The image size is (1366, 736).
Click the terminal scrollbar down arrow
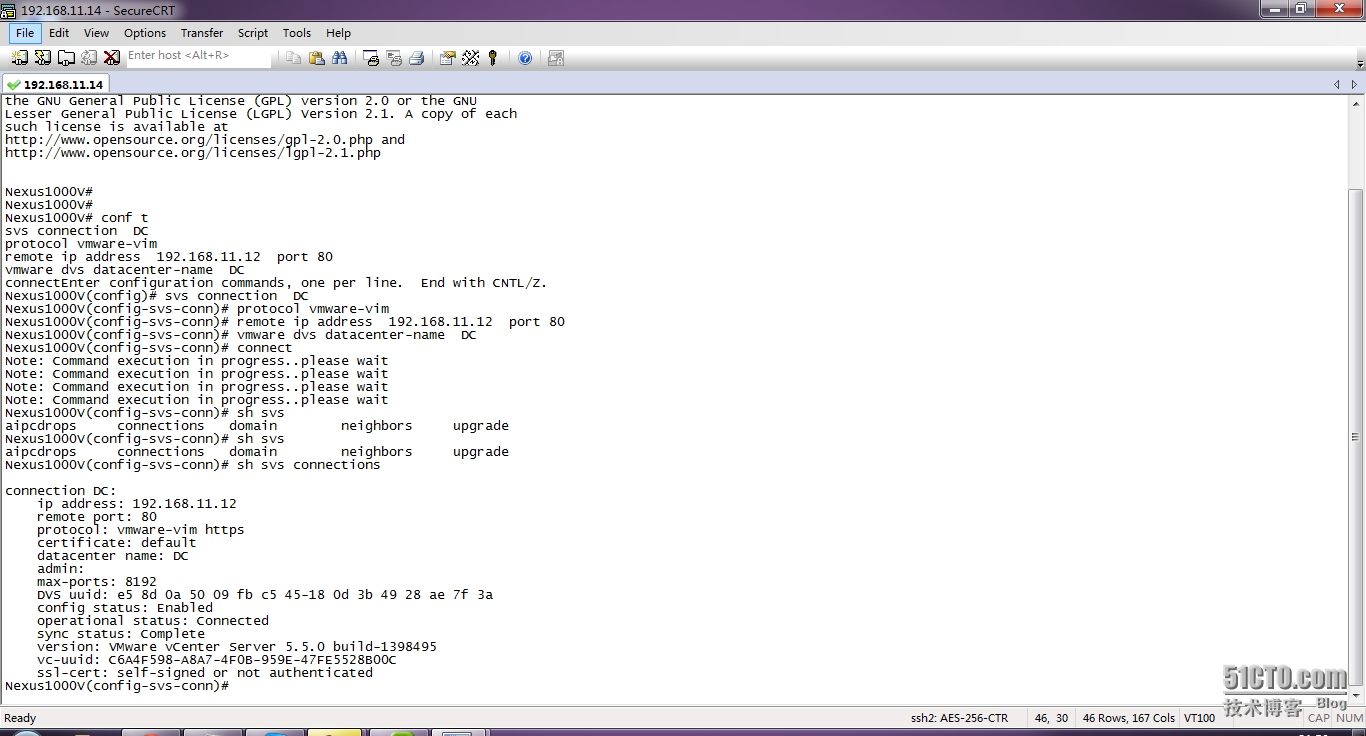tap(1355, 695)
